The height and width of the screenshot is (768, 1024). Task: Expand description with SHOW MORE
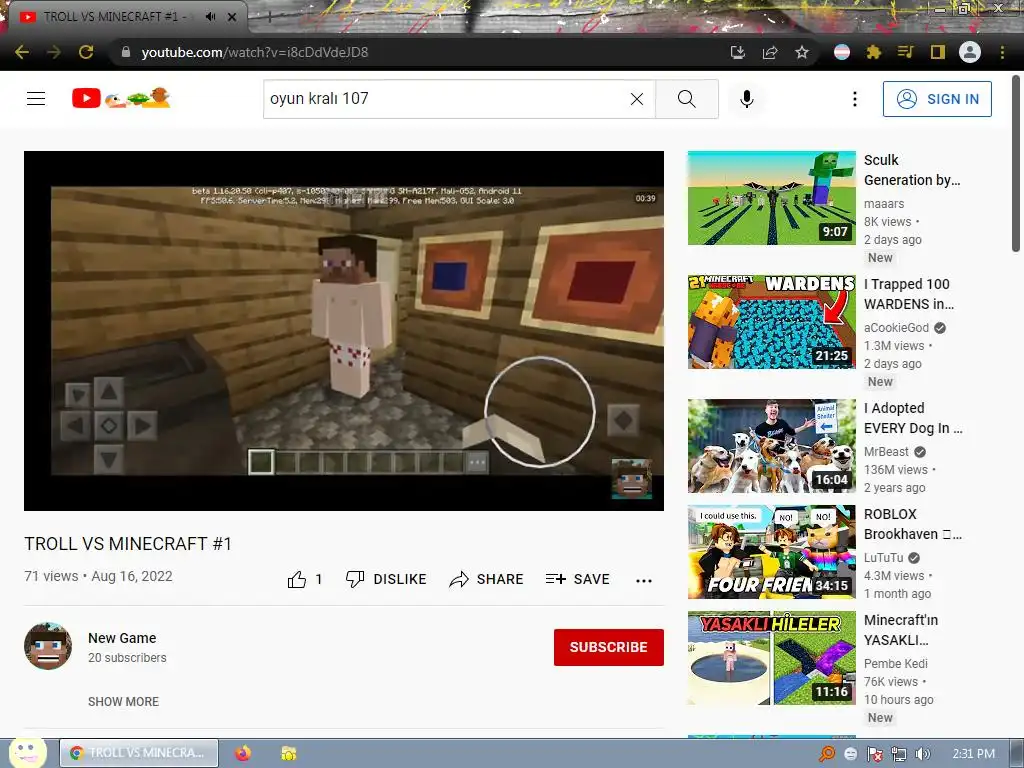tap(123, 701)
